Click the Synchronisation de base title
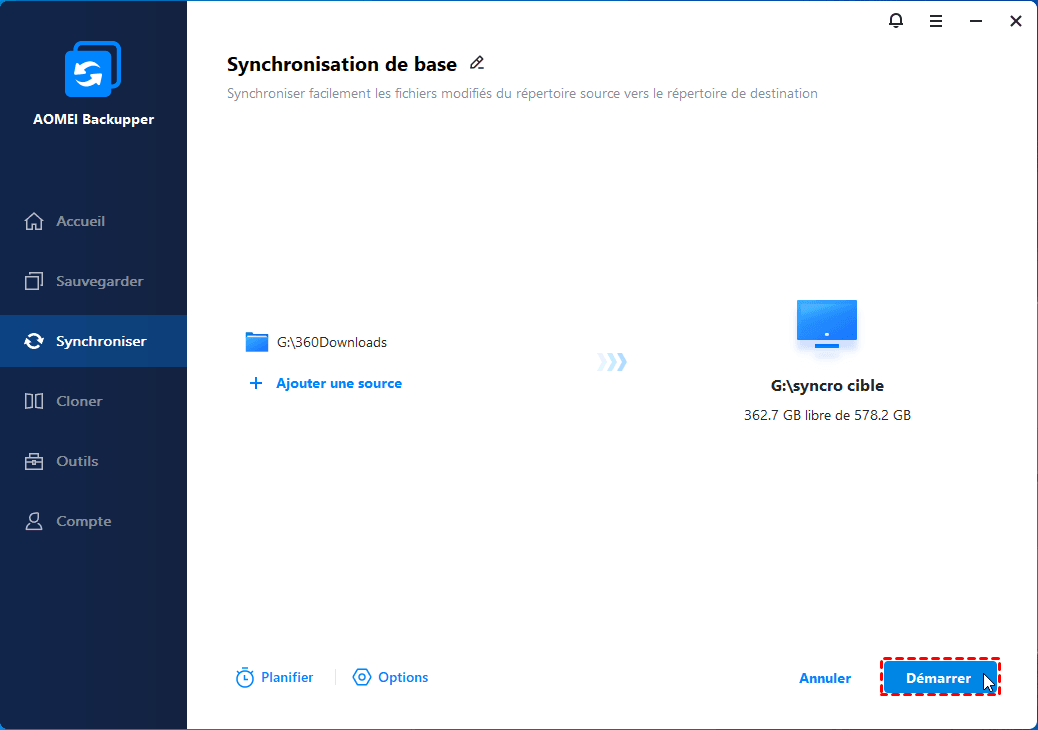The height and width of the screenshot is (730, 1038). [x=342, y=64]
